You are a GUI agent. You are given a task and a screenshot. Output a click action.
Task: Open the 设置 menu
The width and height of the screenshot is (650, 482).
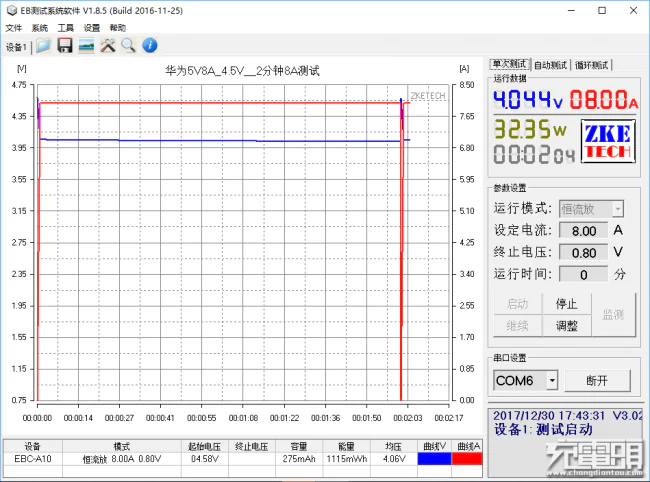click(92, 28)
